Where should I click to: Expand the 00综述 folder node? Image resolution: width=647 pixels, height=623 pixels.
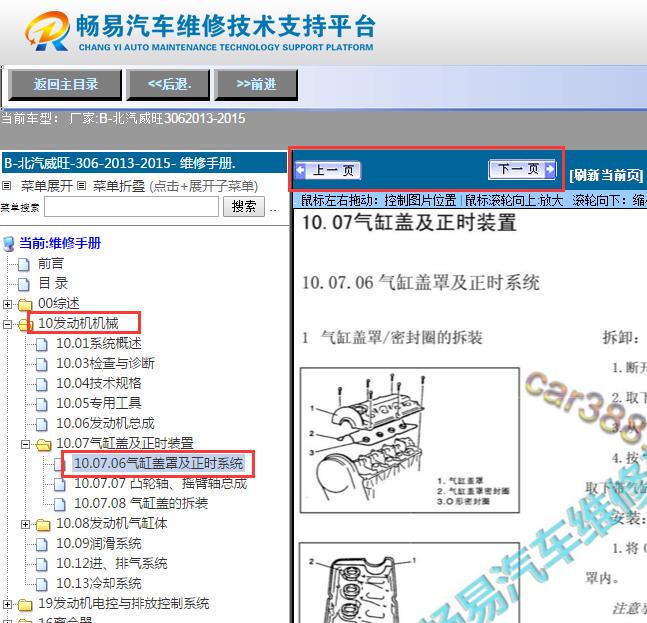7,304
